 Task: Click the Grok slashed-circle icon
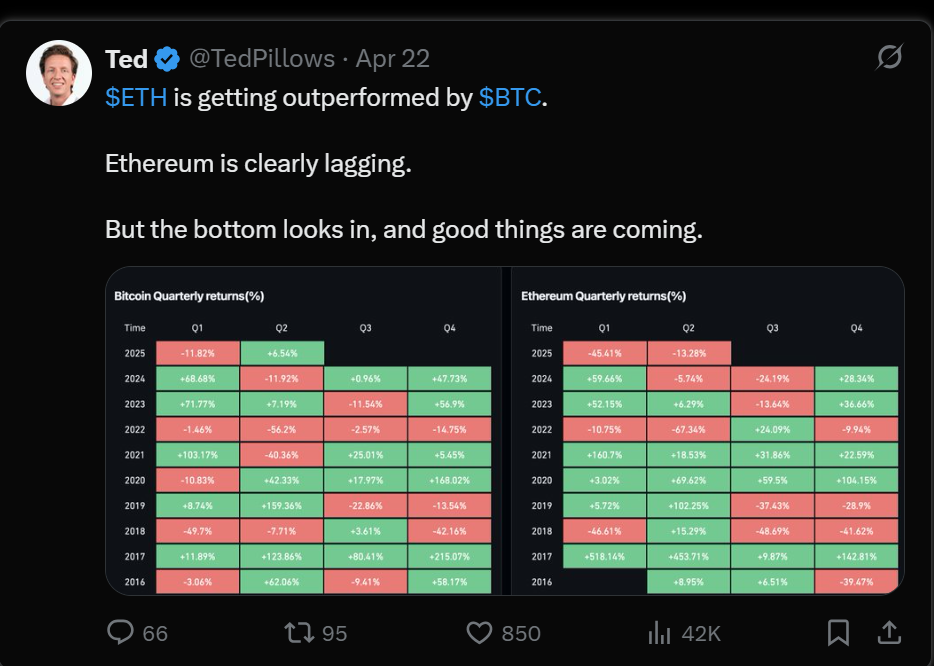click(888, 59)
